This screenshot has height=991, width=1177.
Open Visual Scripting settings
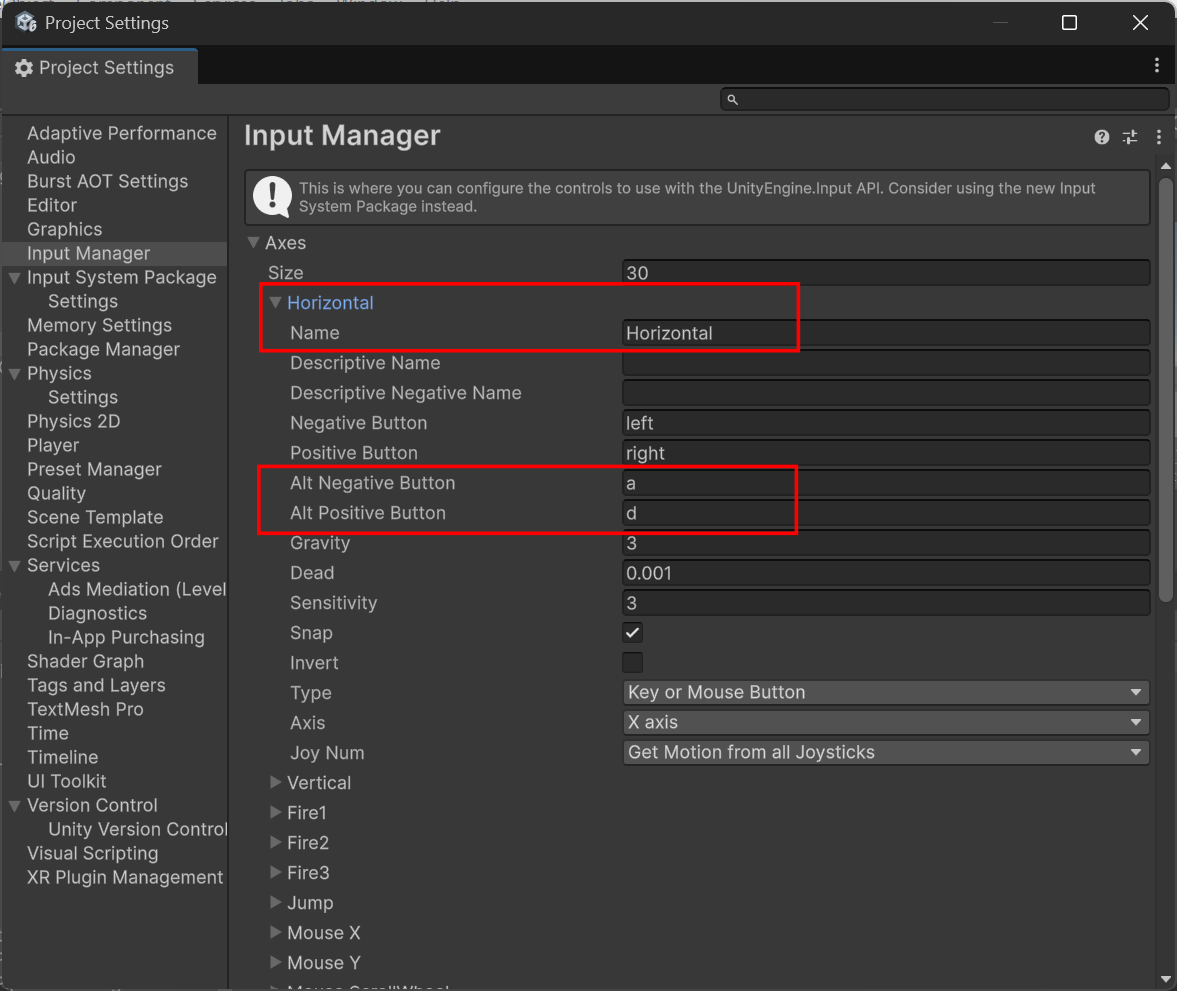[92, 854]
